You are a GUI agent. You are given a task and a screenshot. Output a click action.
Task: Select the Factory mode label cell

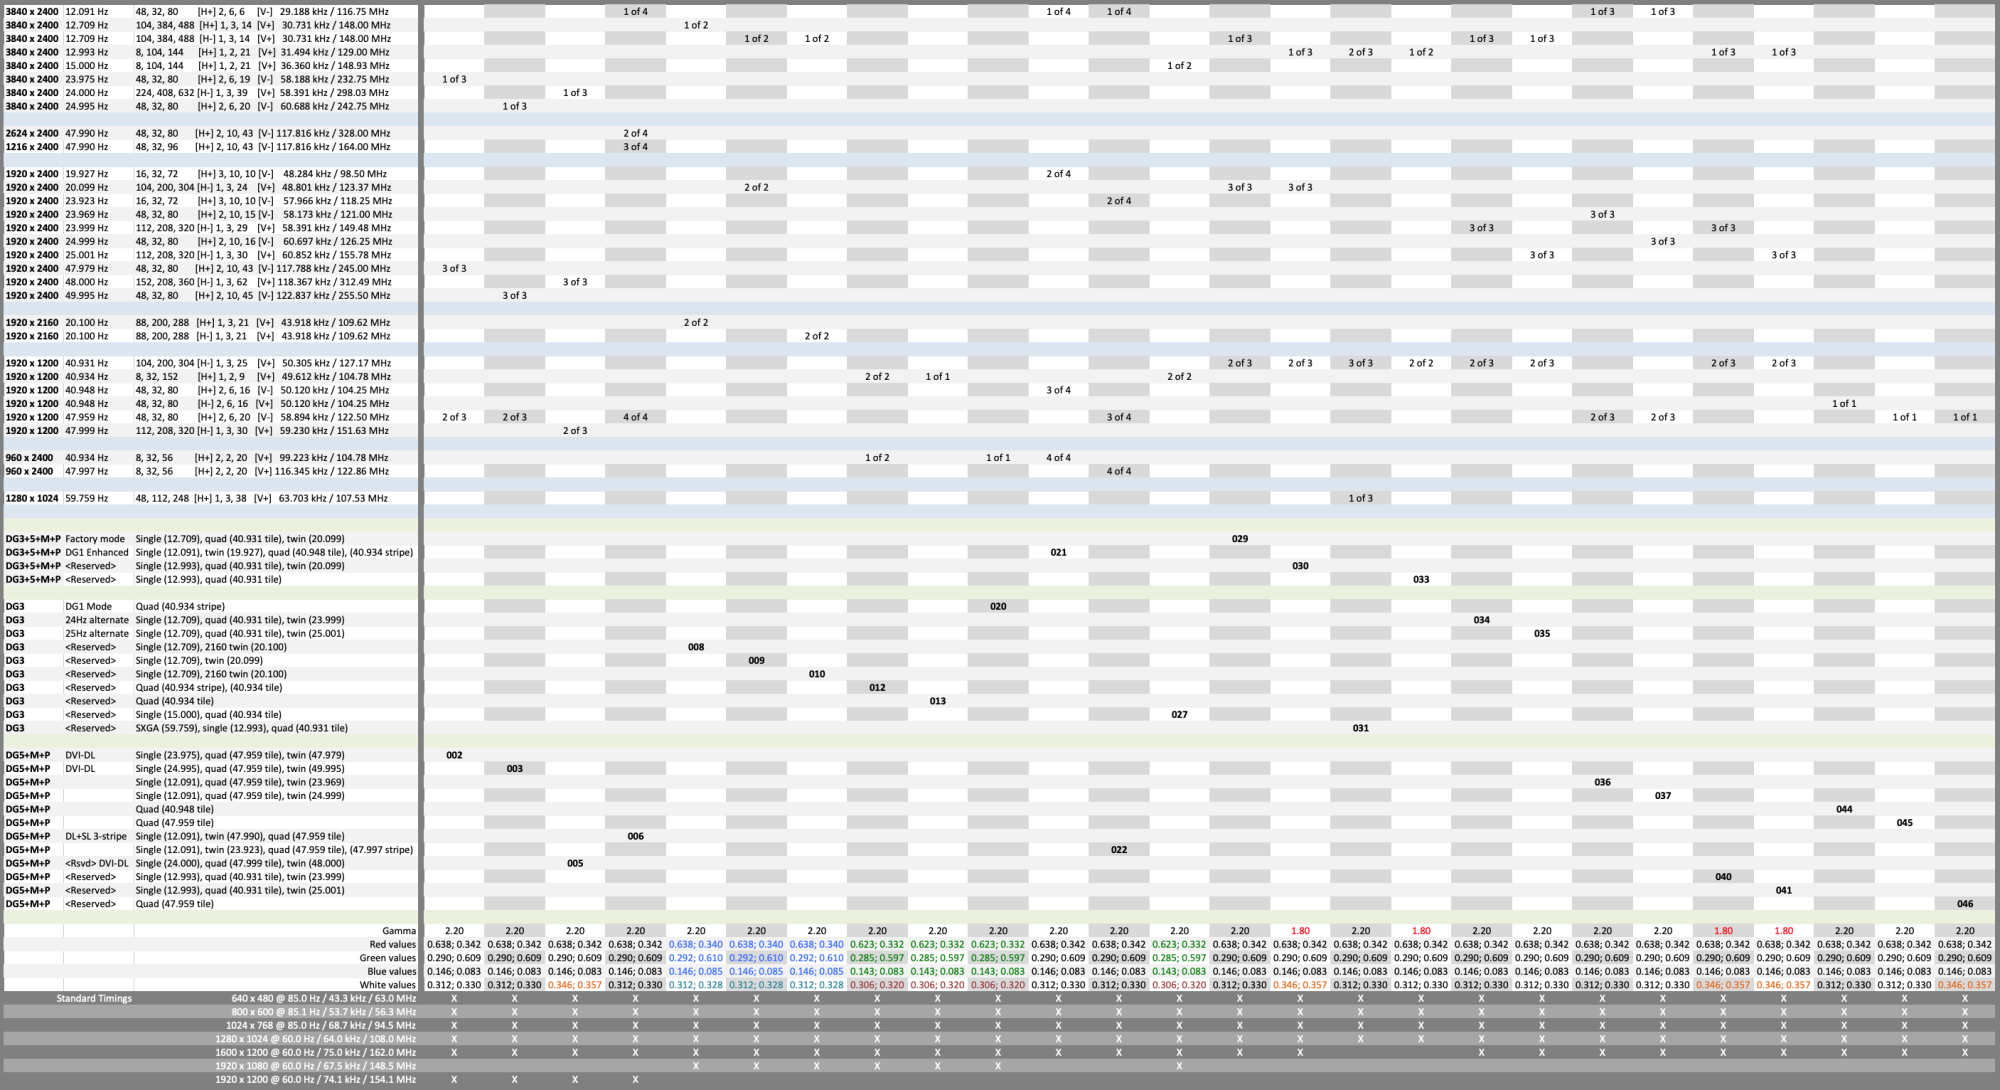click(95, 539)
